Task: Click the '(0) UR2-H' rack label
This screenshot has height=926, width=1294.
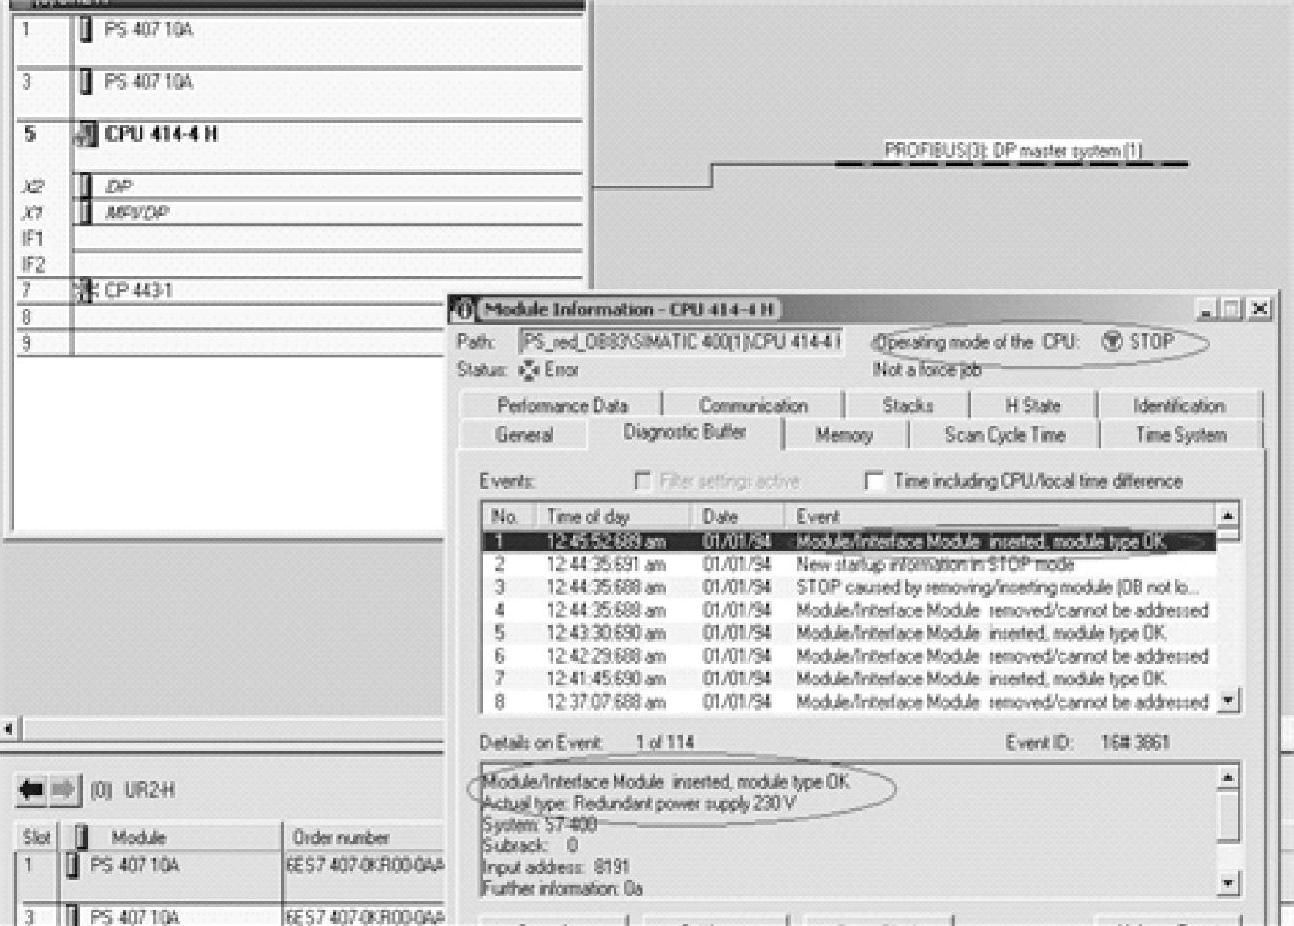Action: tap(133, 790)
